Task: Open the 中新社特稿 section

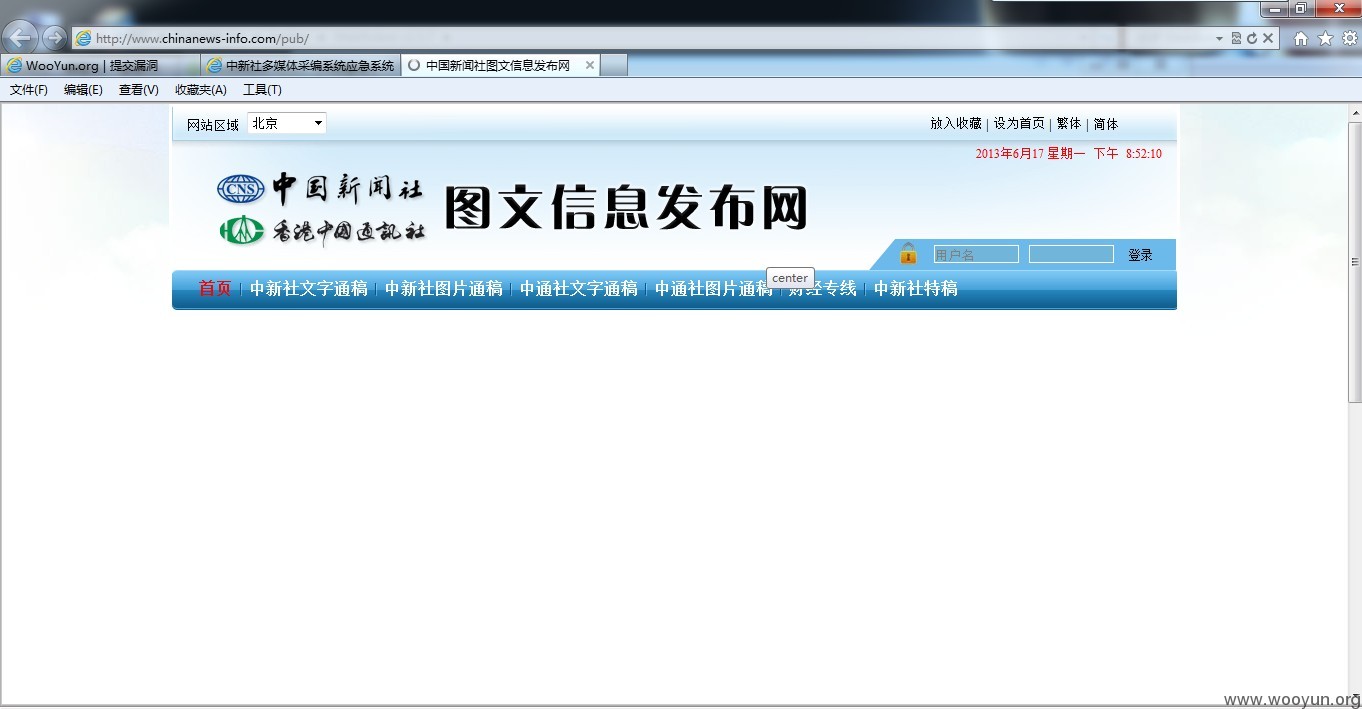Action: click(x=916, y=289)
